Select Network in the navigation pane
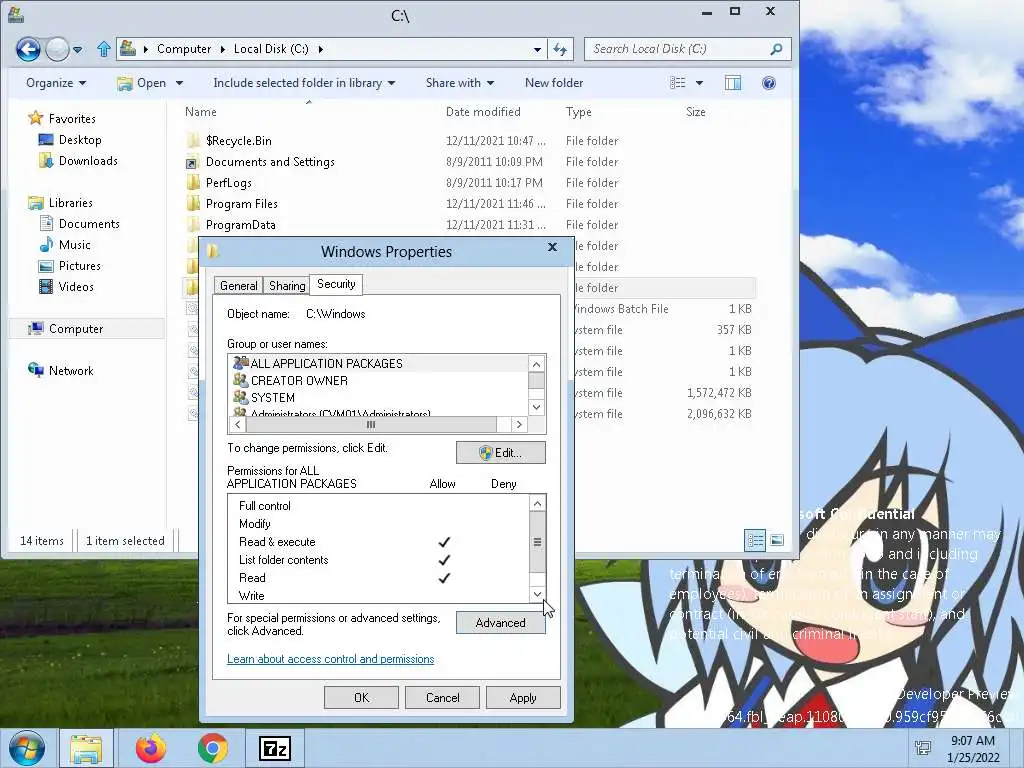1024x768 pixels. click(71, 370)
